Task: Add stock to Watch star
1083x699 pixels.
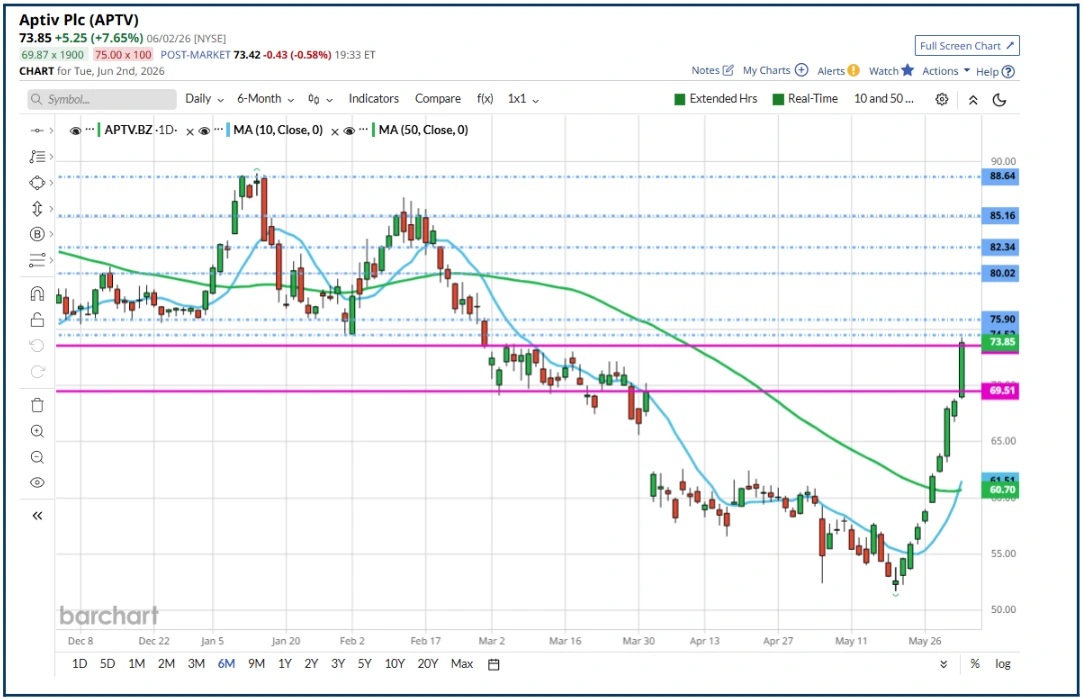Action: [908, 70]
